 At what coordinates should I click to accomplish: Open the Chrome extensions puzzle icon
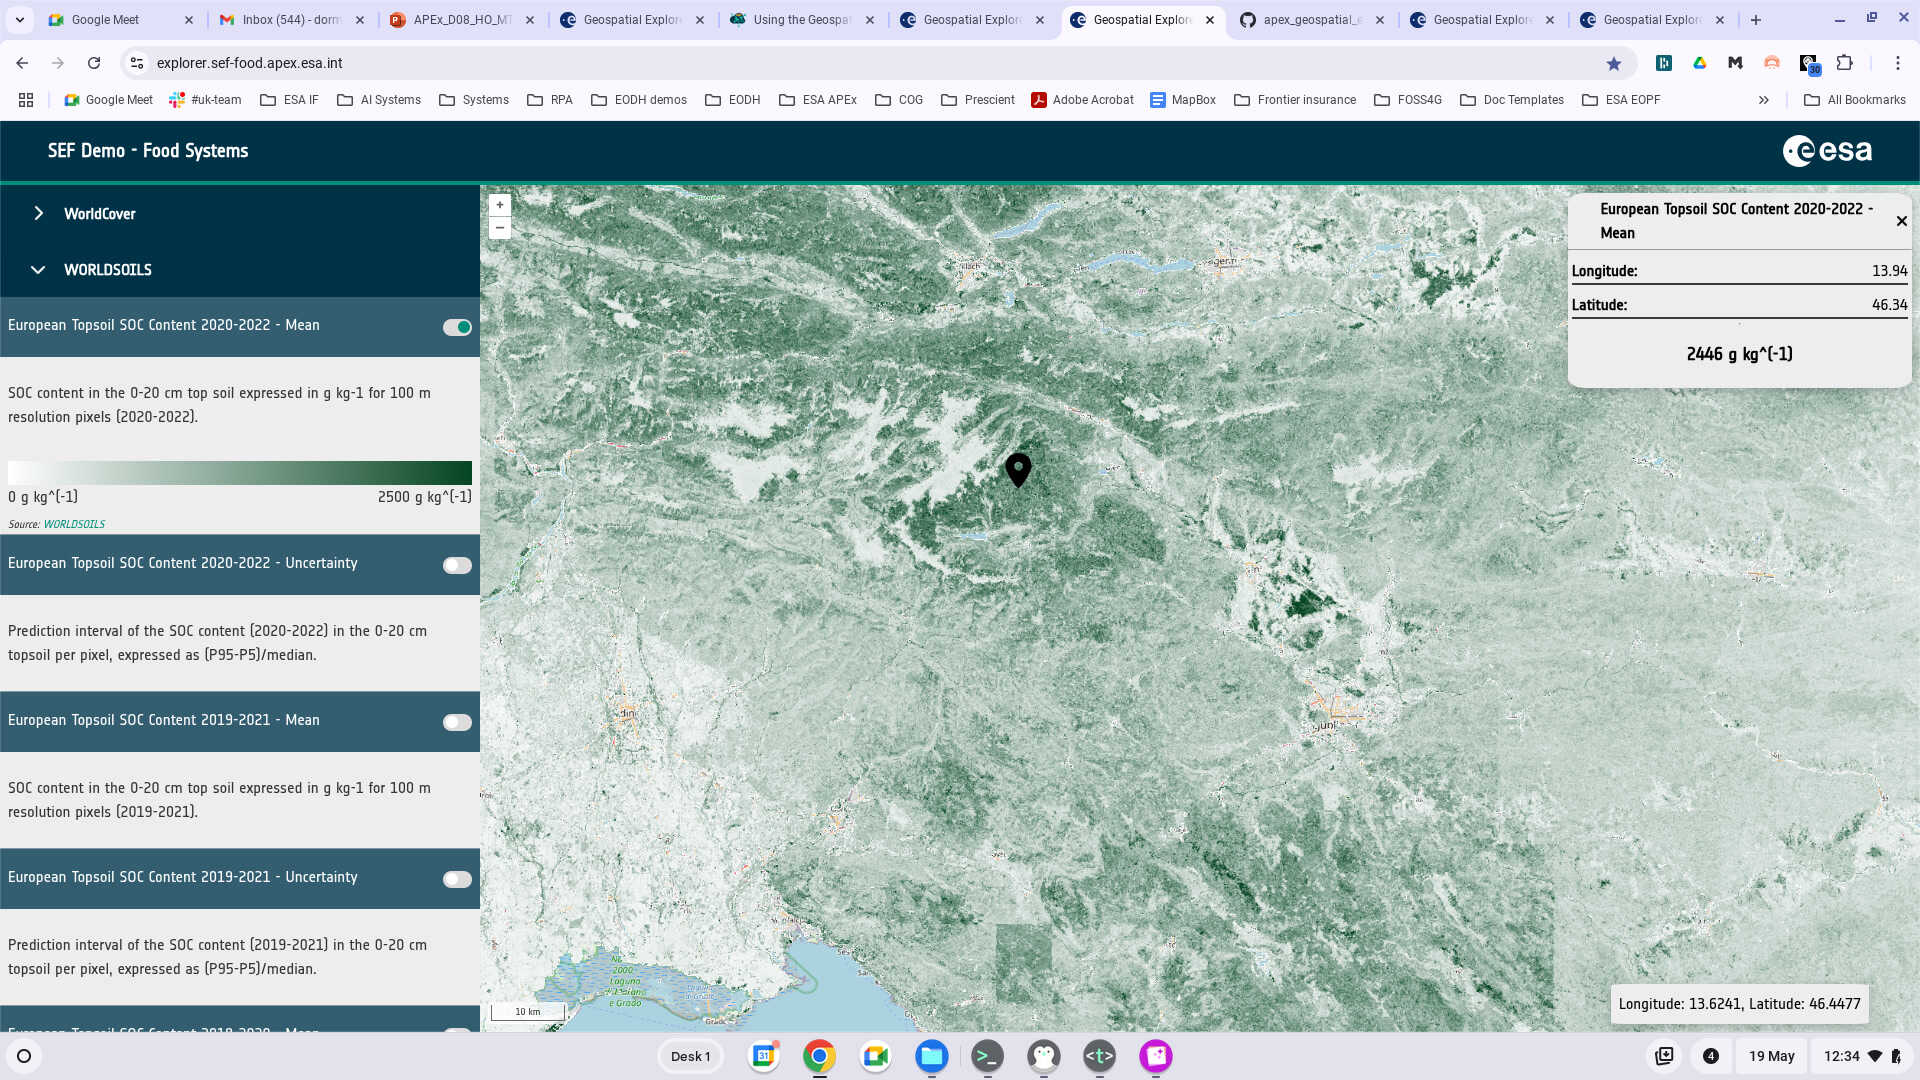coord(1844,63)
